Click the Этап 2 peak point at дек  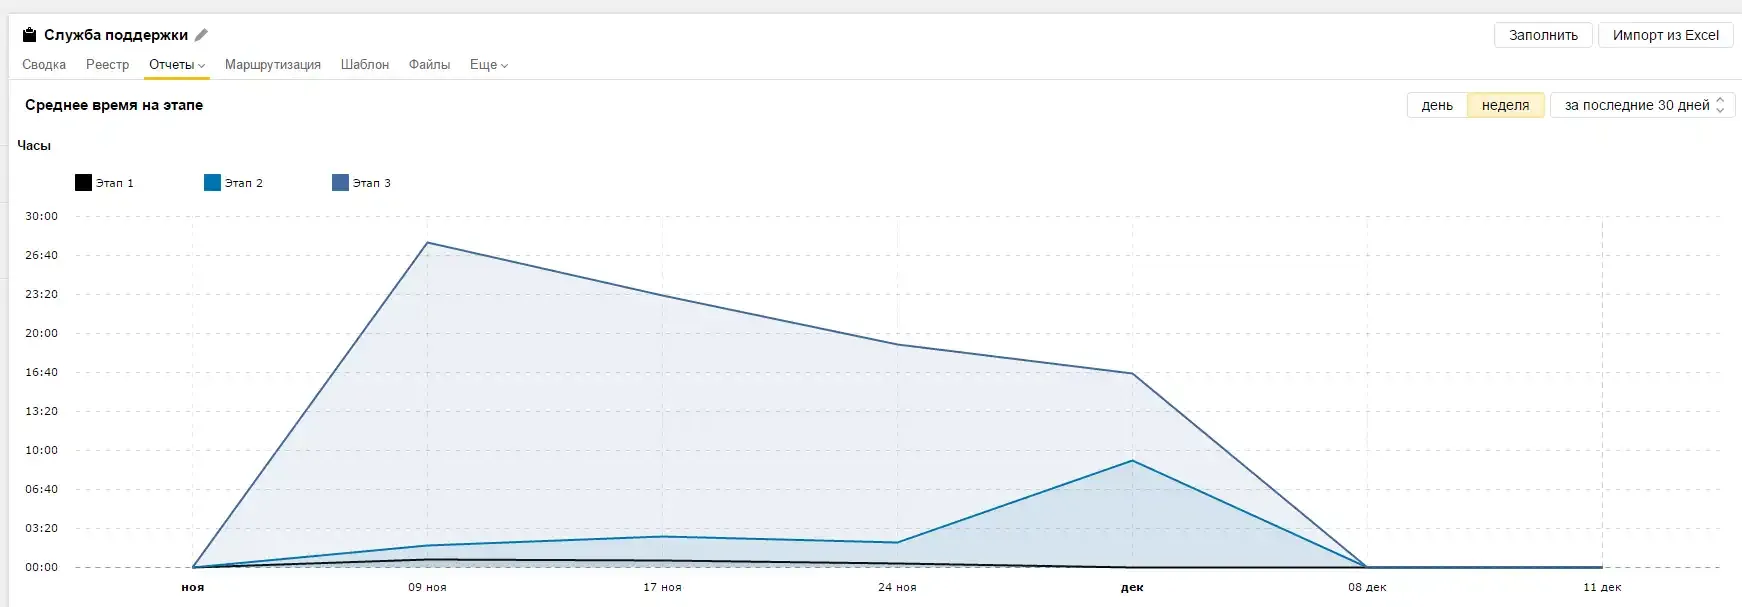click(1132, 461)
